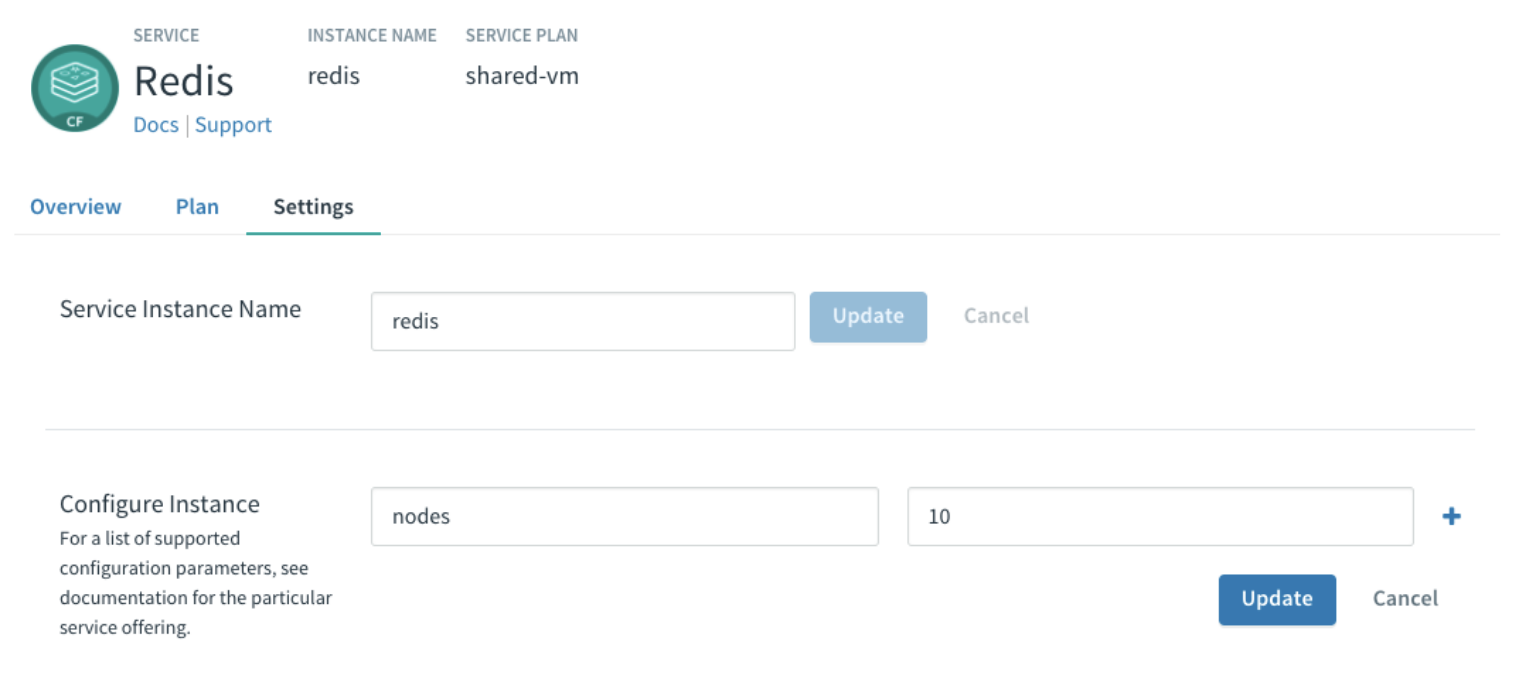Click the disabled Update button next to instance name

(x=868, y=316)
